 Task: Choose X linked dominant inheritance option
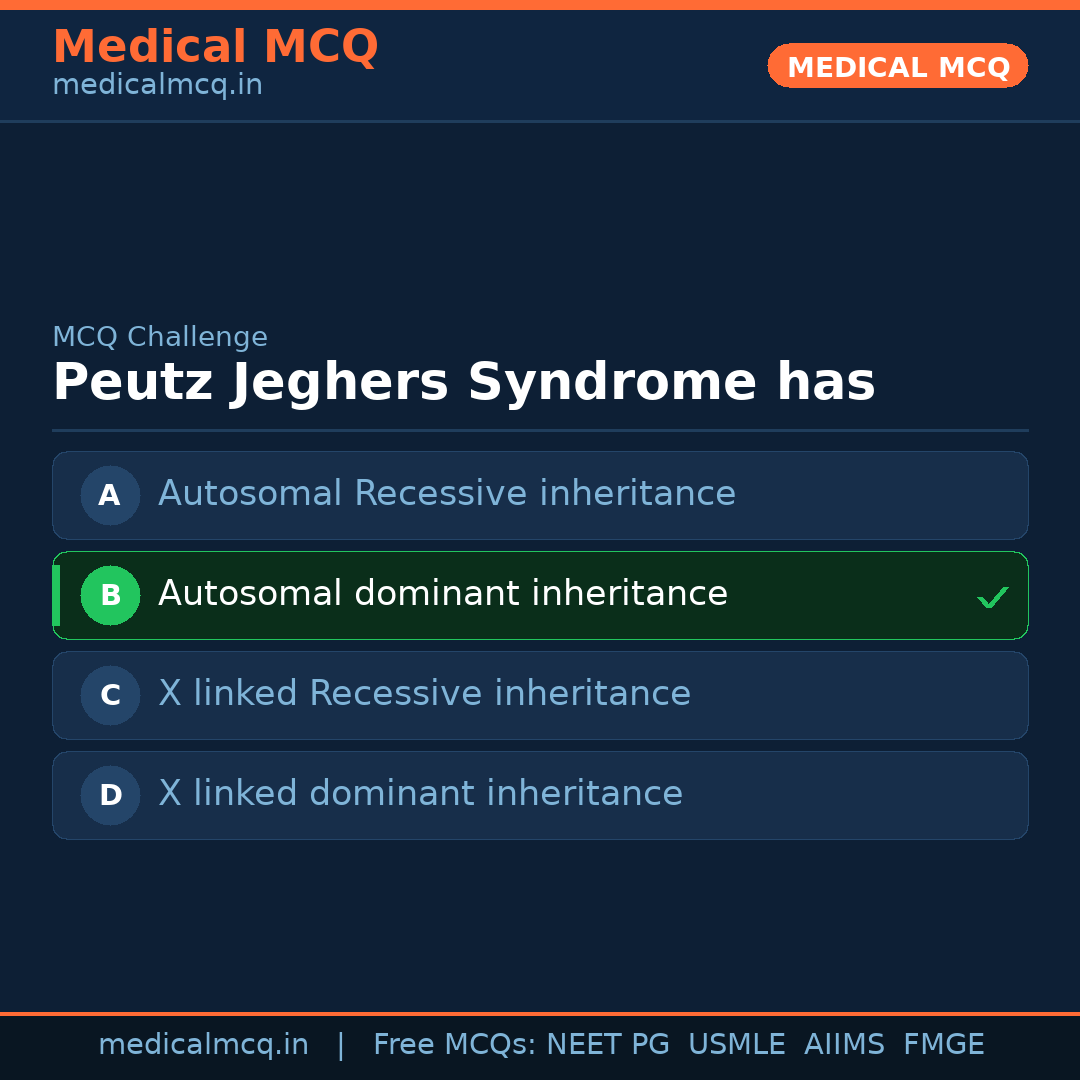(x=420, y=794)
